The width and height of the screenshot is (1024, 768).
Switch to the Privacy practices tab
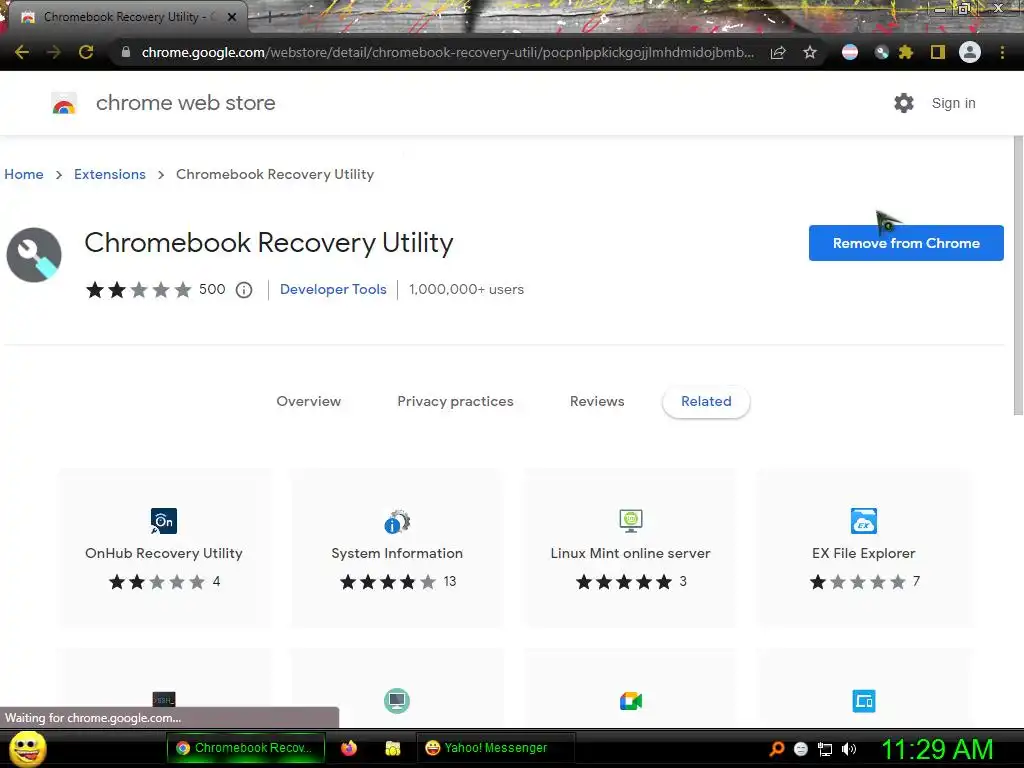point(455,402)
